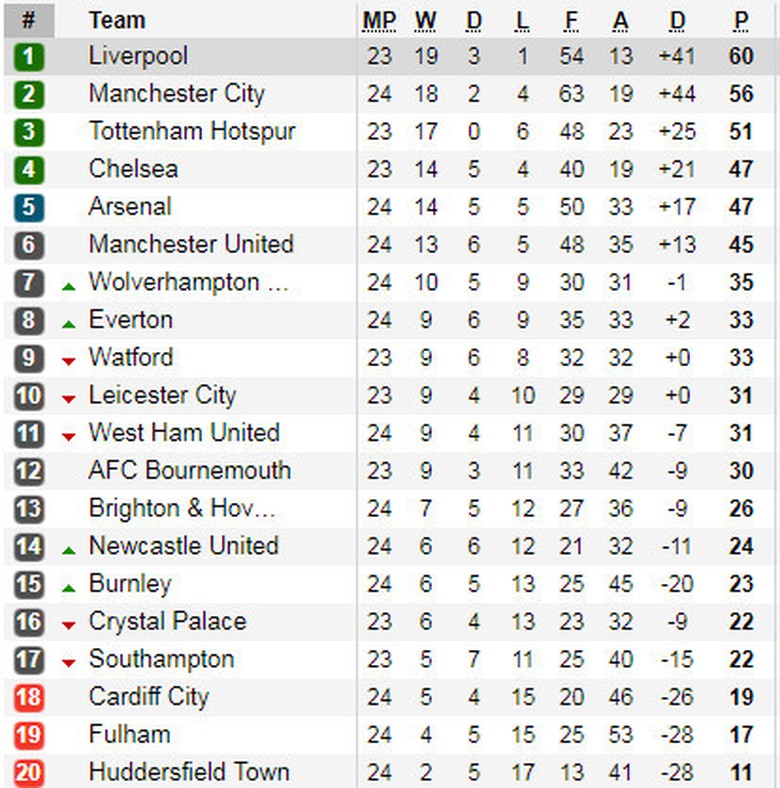Click Huddersfield Town's red rank 20 badge

click(x=29, y=773)
